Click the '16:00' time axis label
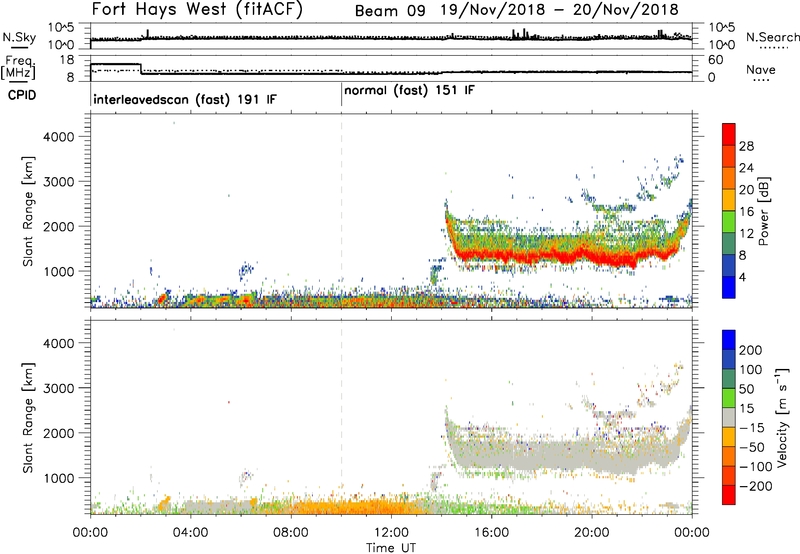The width and height of the screenshot is (800, 554). pos(491,533)
